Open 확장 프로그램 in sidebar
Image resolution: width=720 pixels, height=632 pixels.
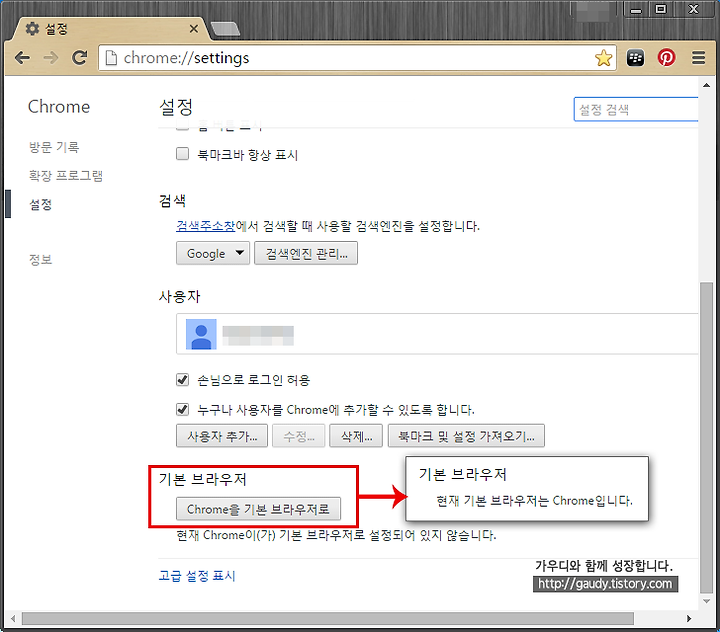pyautogui.click(x=66, y=175)
